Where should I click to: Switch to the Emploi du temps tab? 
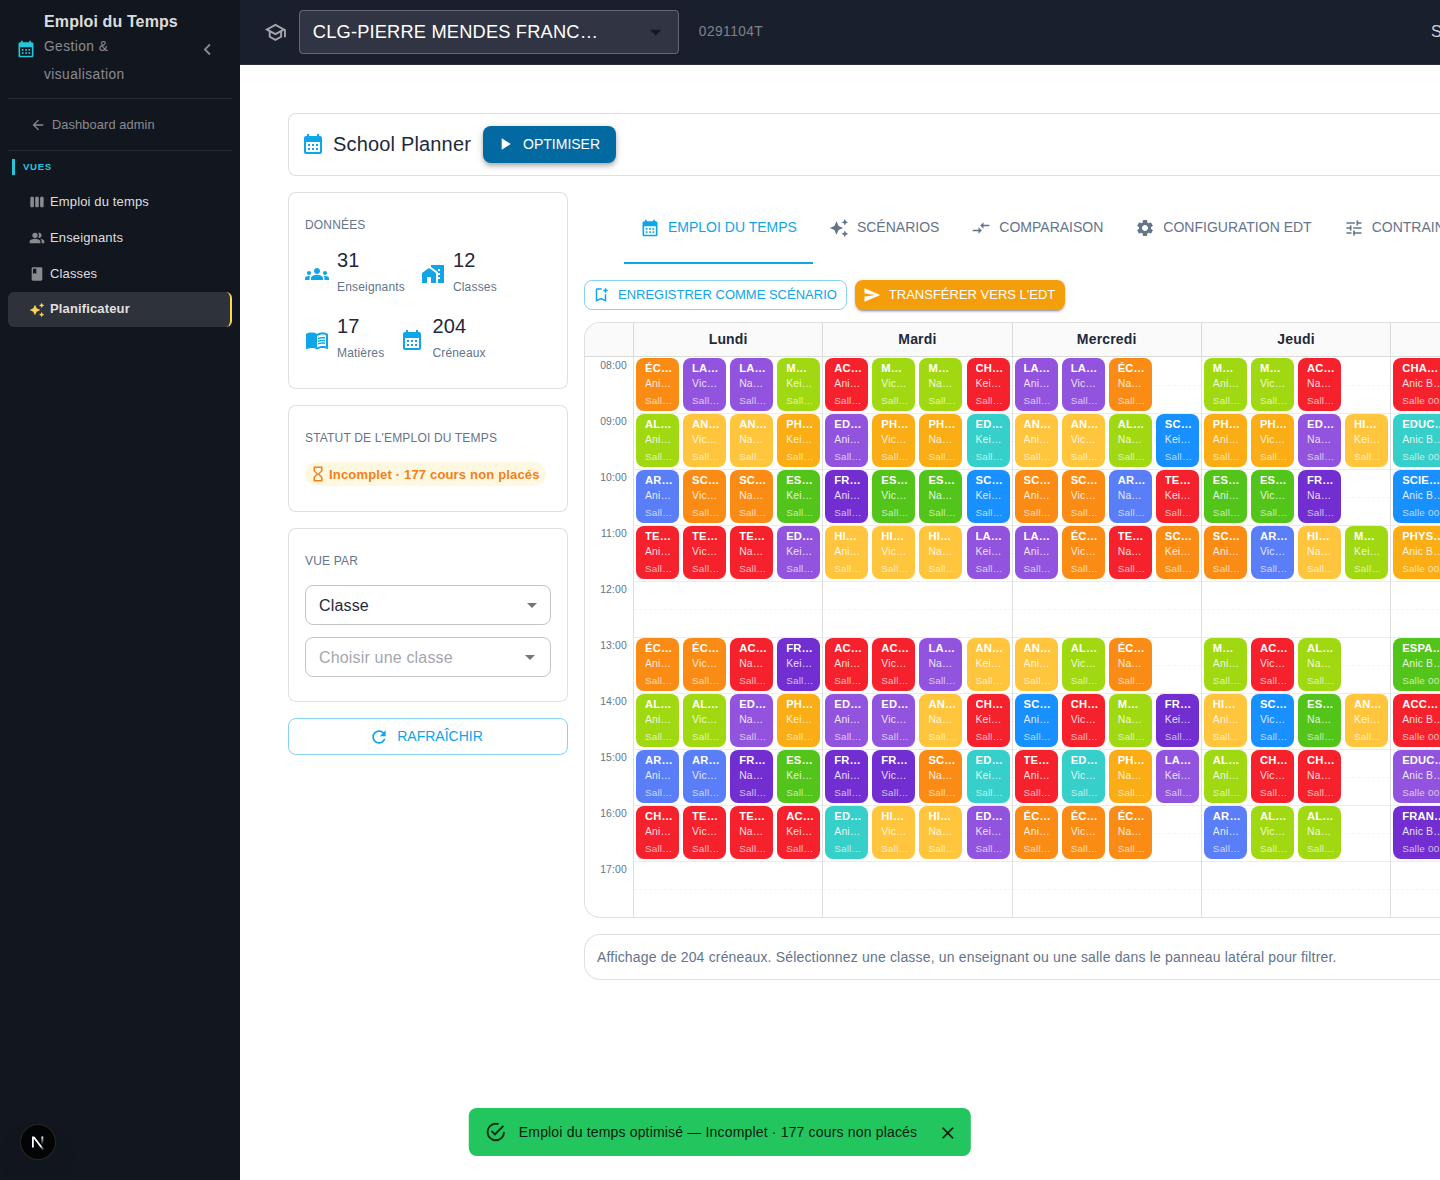click(718, 228)
